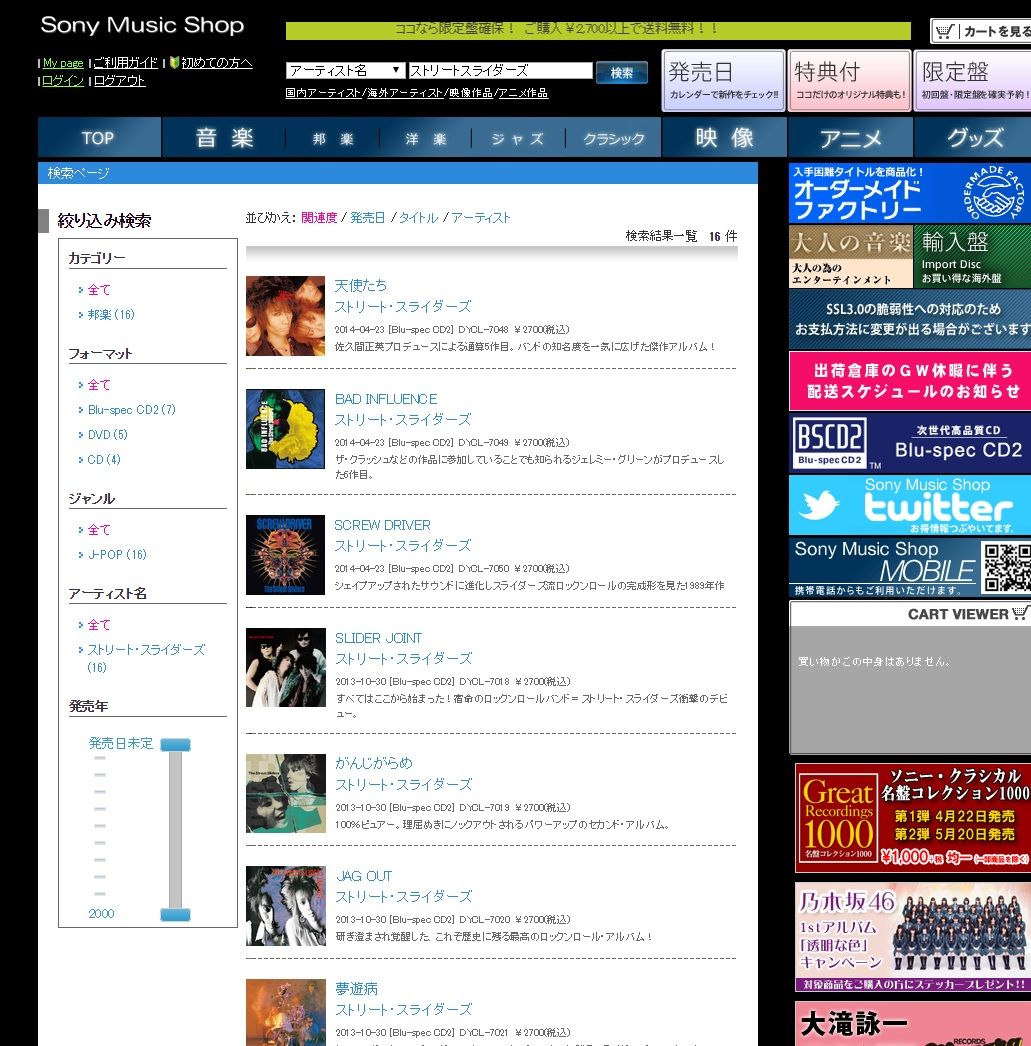Open the アニメ navigation tab
Image resolution: width=1031 pixels, height=1046 pixels.
point(850,137)
